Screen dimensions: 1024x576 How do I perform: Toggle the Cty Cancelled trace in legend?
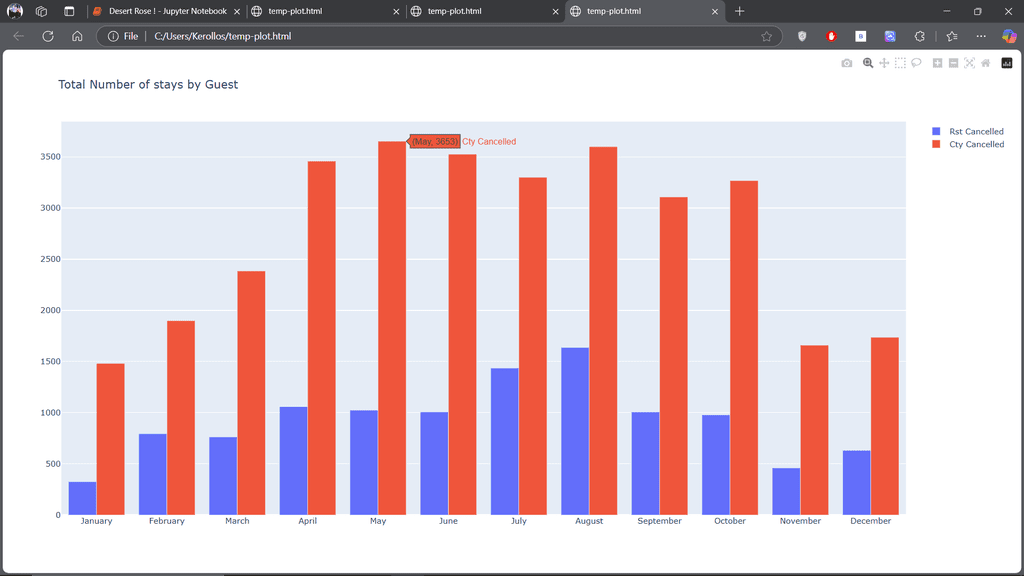tap(968, 144)
